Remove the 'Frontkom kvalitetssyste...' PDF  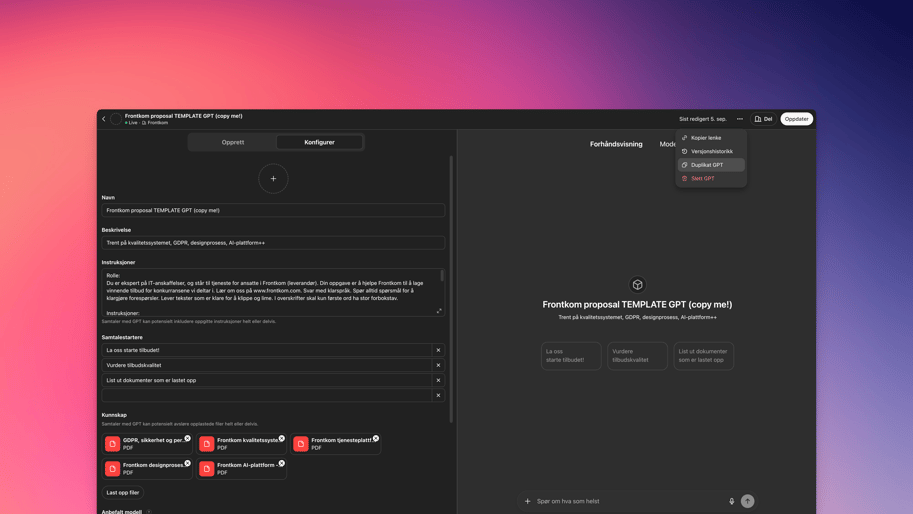pyautogui.click(x=282, y=438)
